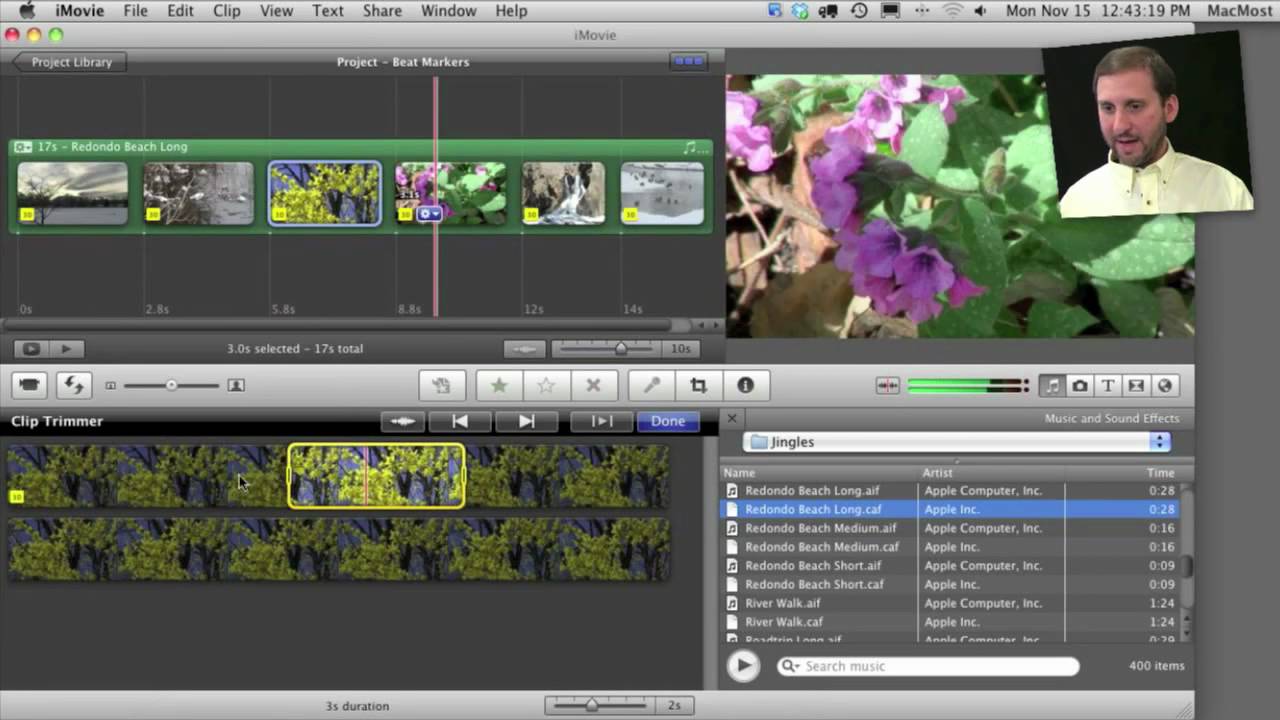This screenshot has height=720, width=1280.
Task: Open the search magnifier options menu
Action: (x=790, y=666)
